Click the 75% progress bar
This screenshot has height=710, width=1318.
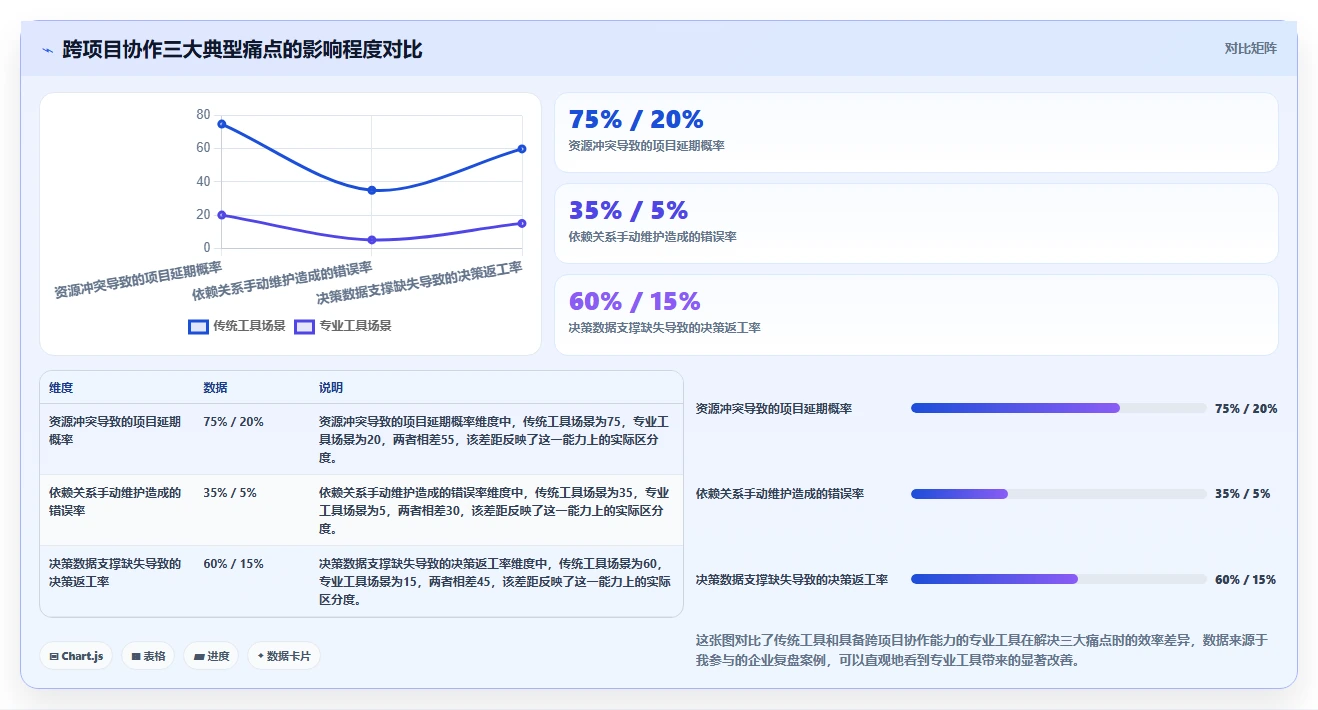[x=1058, y=408]
